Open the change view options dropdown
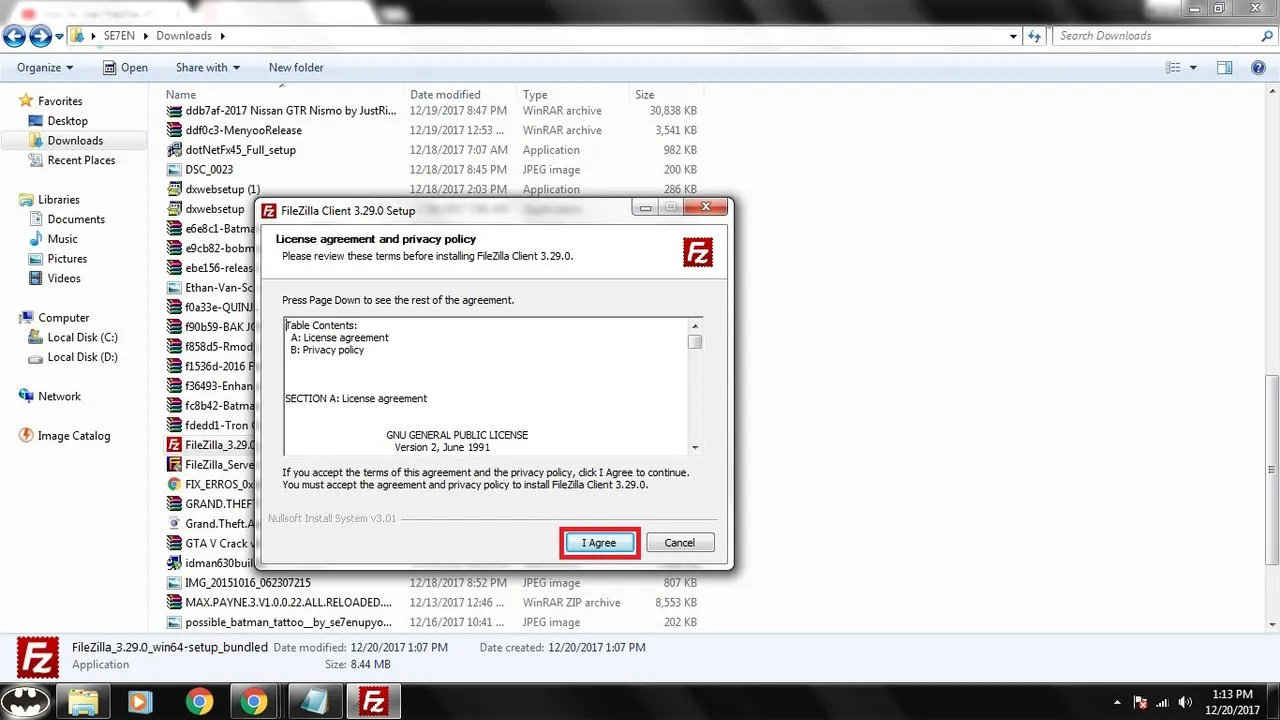1280x720 pixels. 1193,68
